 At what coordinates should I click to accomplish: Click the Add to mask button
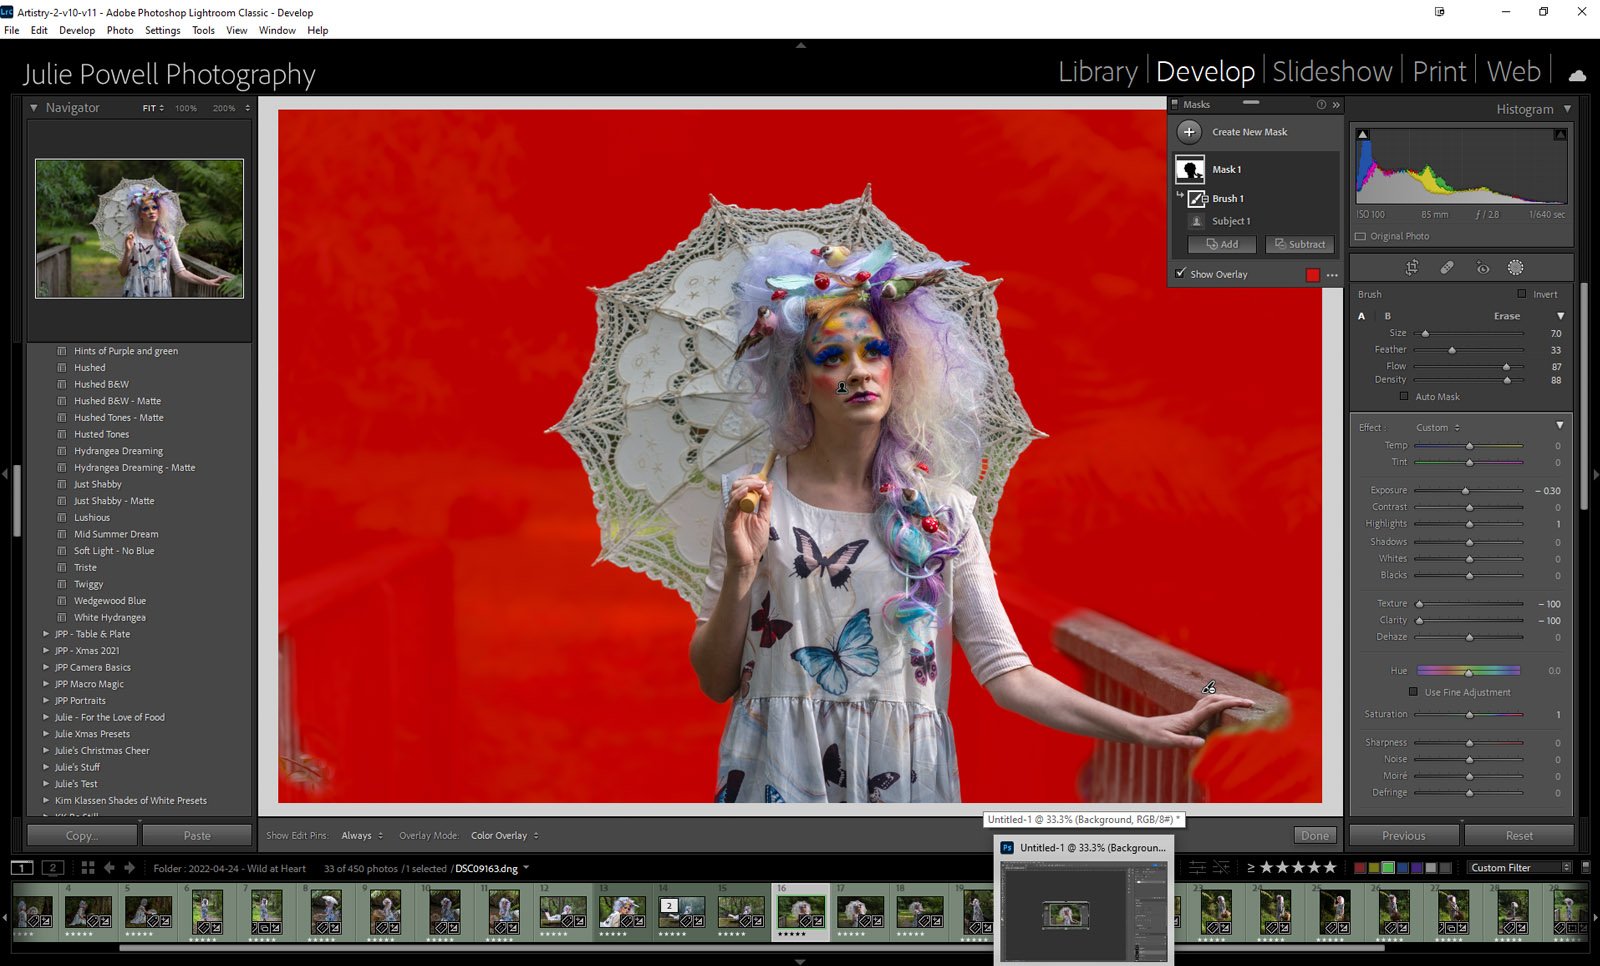point(1222,244)
